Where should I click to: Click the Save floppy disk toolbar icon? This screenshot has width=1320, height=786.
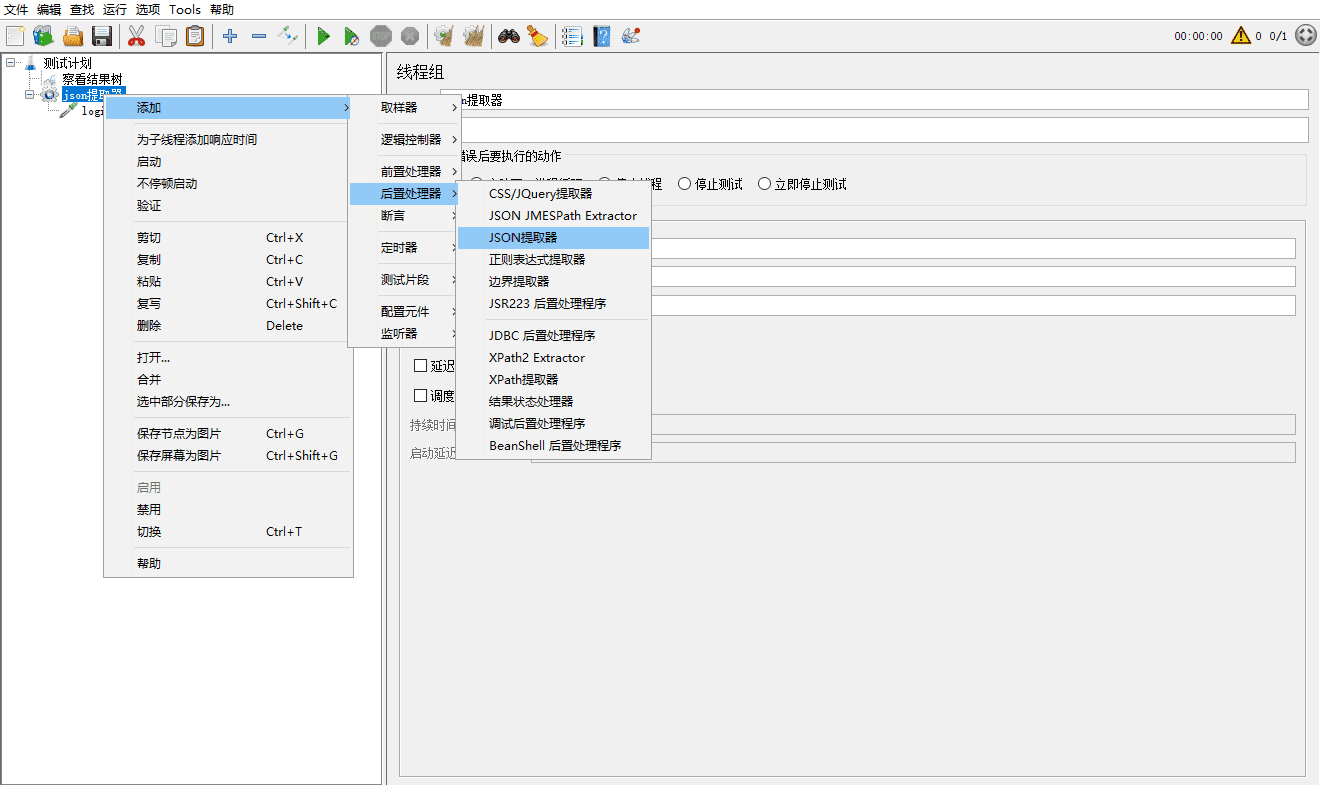click(102, 36)
